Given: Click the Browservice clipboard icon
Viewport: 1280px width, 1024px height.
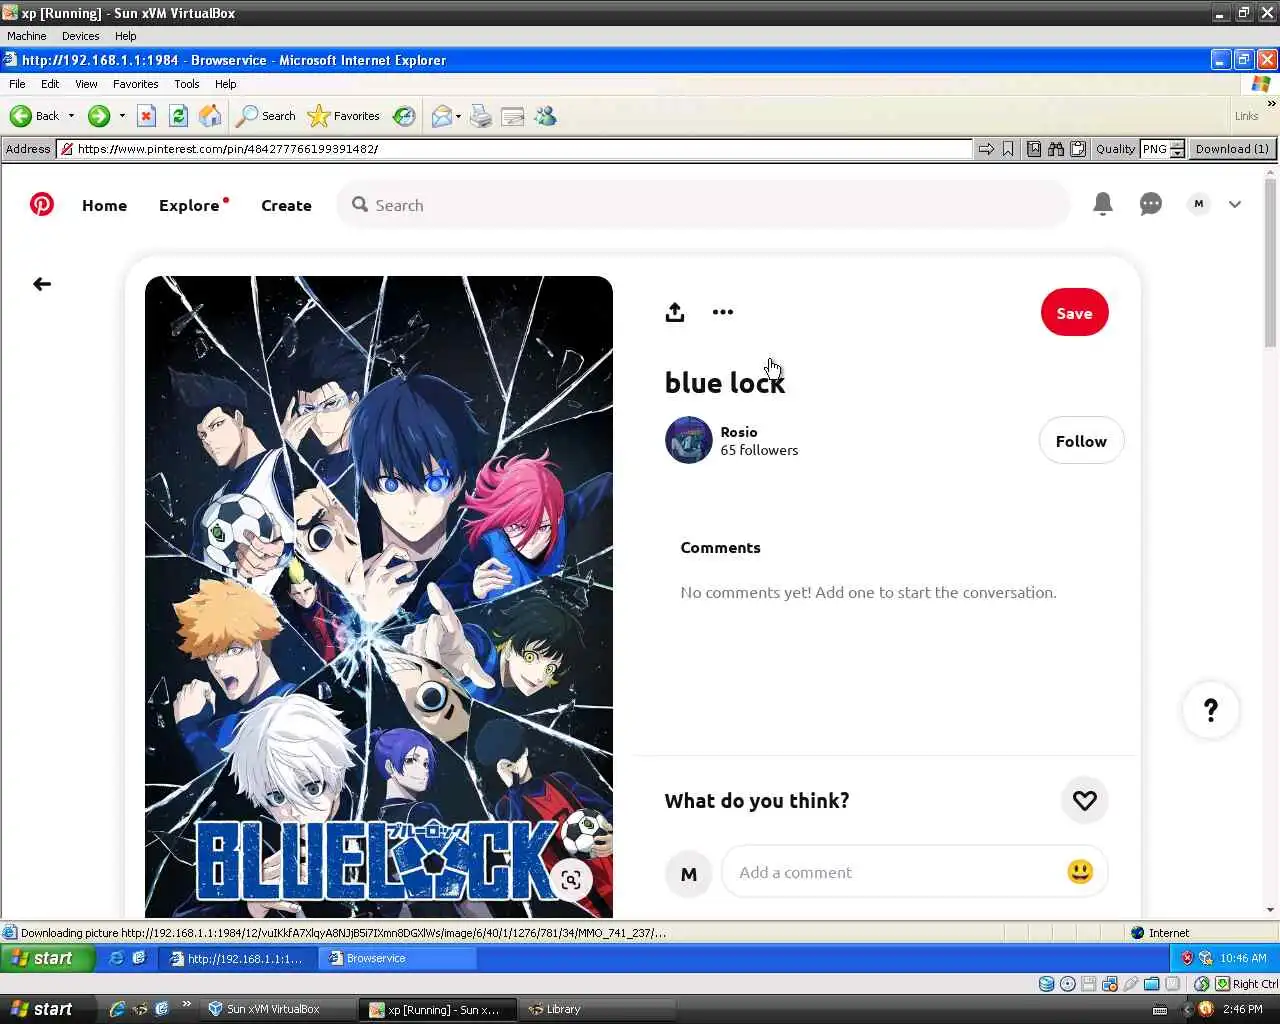Looking at the screenshot, I should 1078,149.
